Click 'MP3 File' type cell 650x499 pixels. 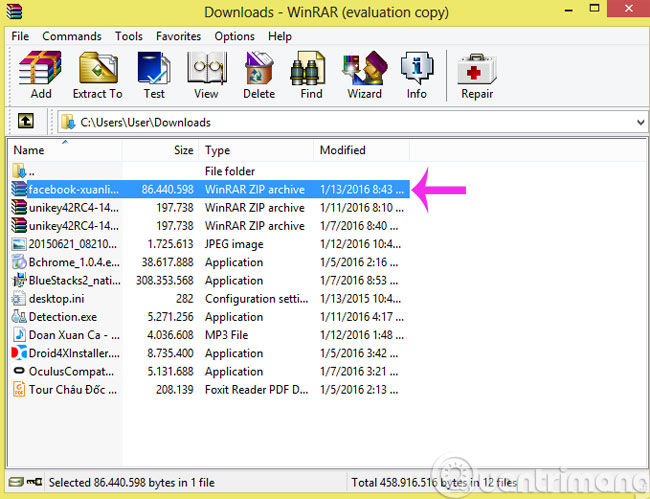(226, 335)
